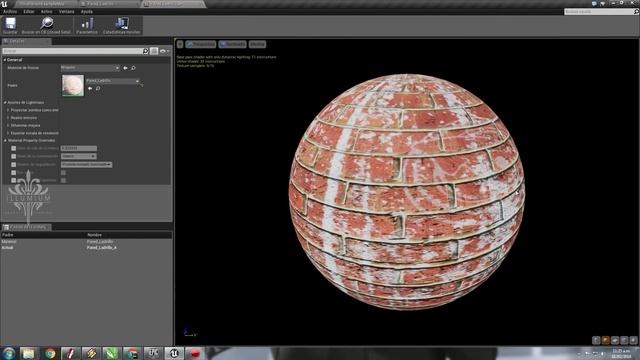Image resolution: width=640 pixels, height=360 pixels.
Task: Toggle the Dos caras override checkbox
Action: 13,173
